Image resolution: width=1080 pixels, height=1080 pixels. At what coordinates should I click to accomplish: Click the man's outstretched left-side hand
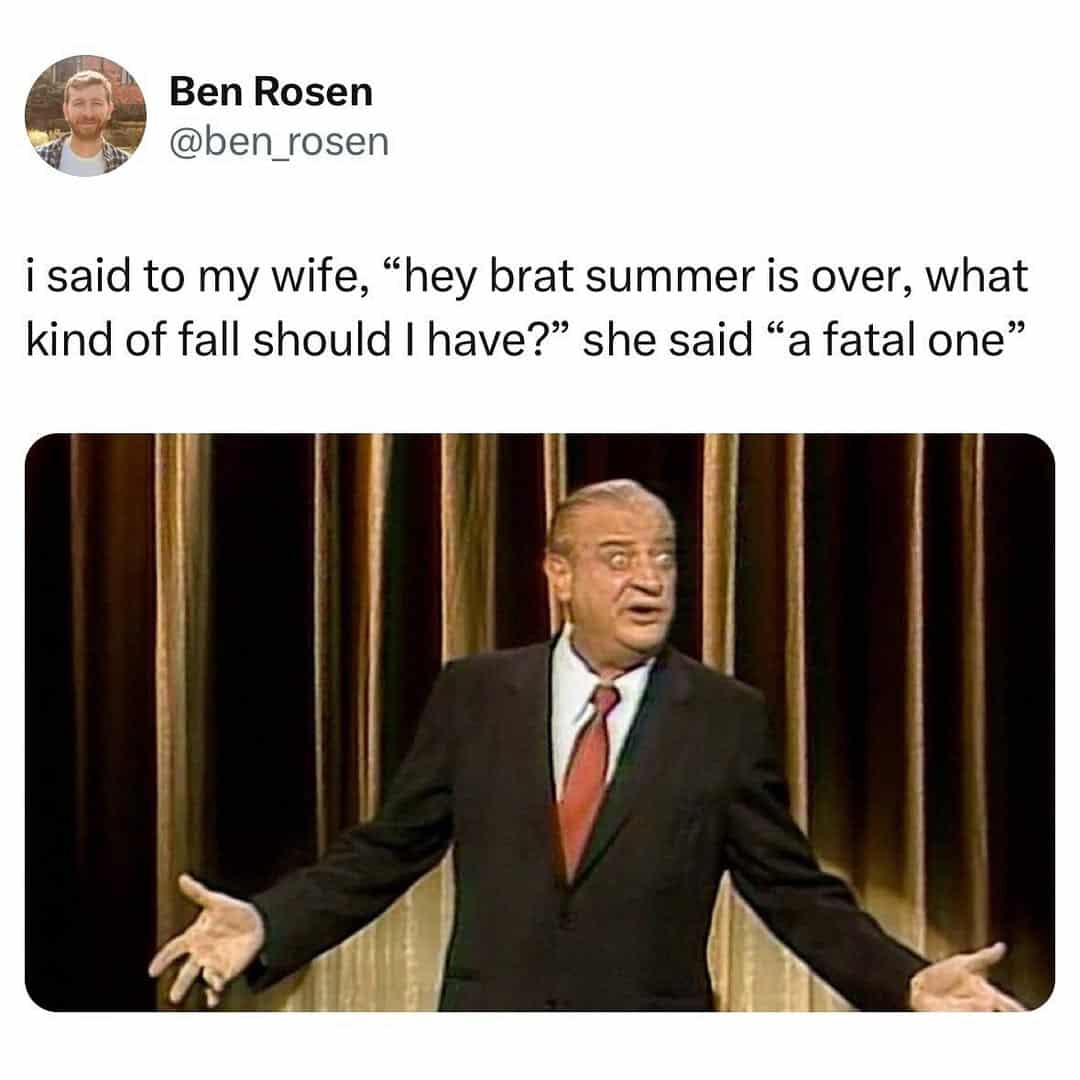coord(207,933)
